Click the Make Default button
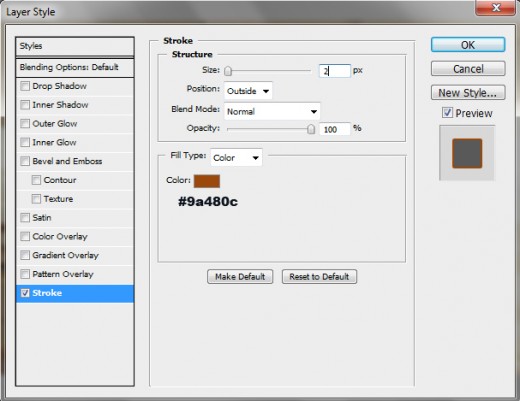The height and width of the screenshot is (401, 520). tap(240, 277)
